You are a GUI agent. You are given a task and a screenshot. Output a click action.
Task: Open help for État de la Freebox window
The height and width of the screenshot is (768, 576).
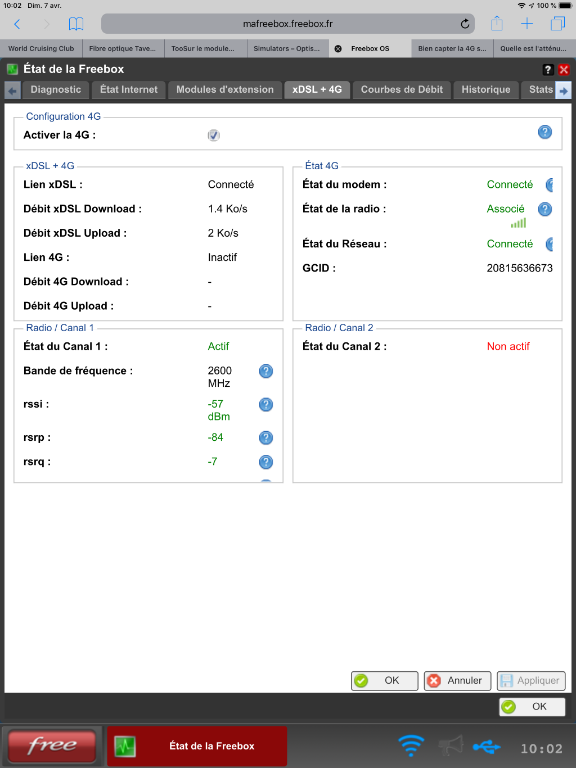point(548,70)
